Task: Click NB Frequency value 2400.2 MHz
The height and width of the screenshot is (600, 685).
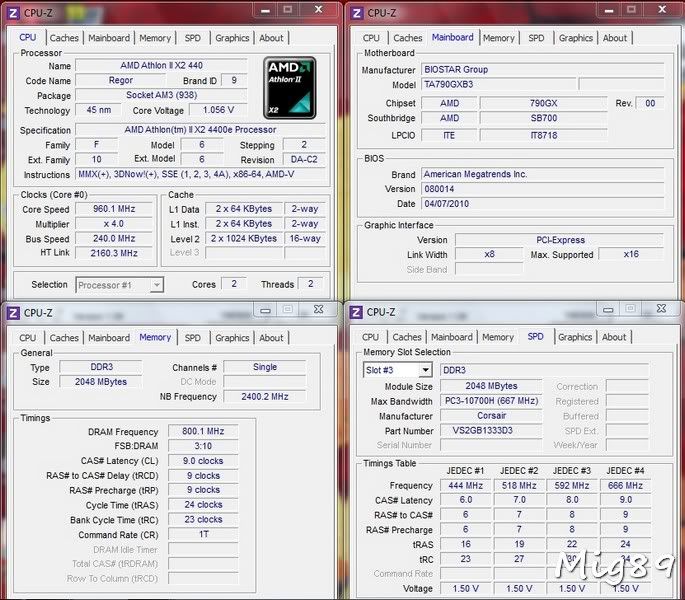Action: pos(265,396)
